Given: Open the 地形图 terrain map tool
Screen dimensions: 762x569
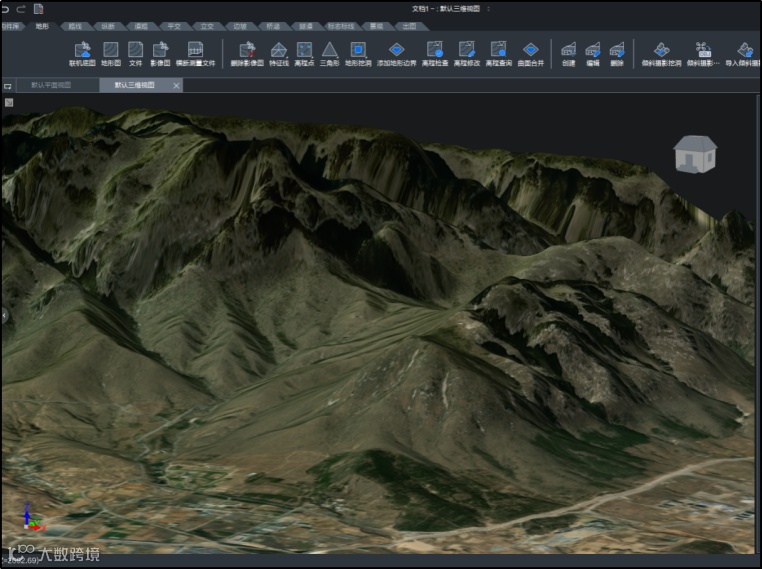Looking at the screenshot, I should tap(110, 50).
